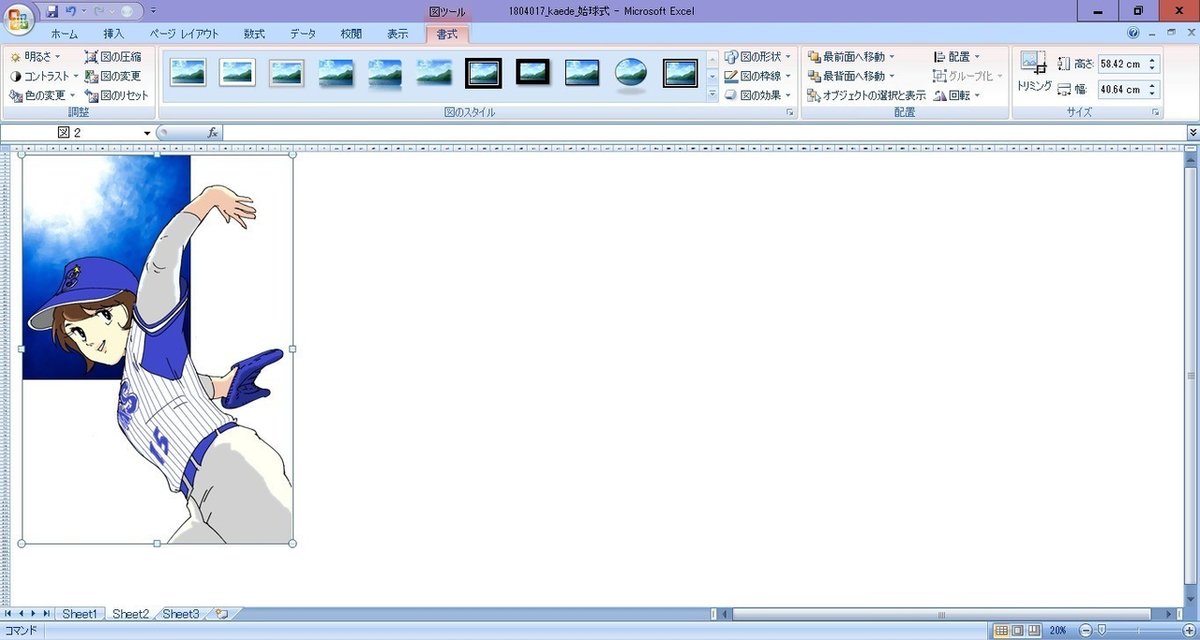Open the Name Box dropdown
The image size is (1200, 640).
coord(147,133)
